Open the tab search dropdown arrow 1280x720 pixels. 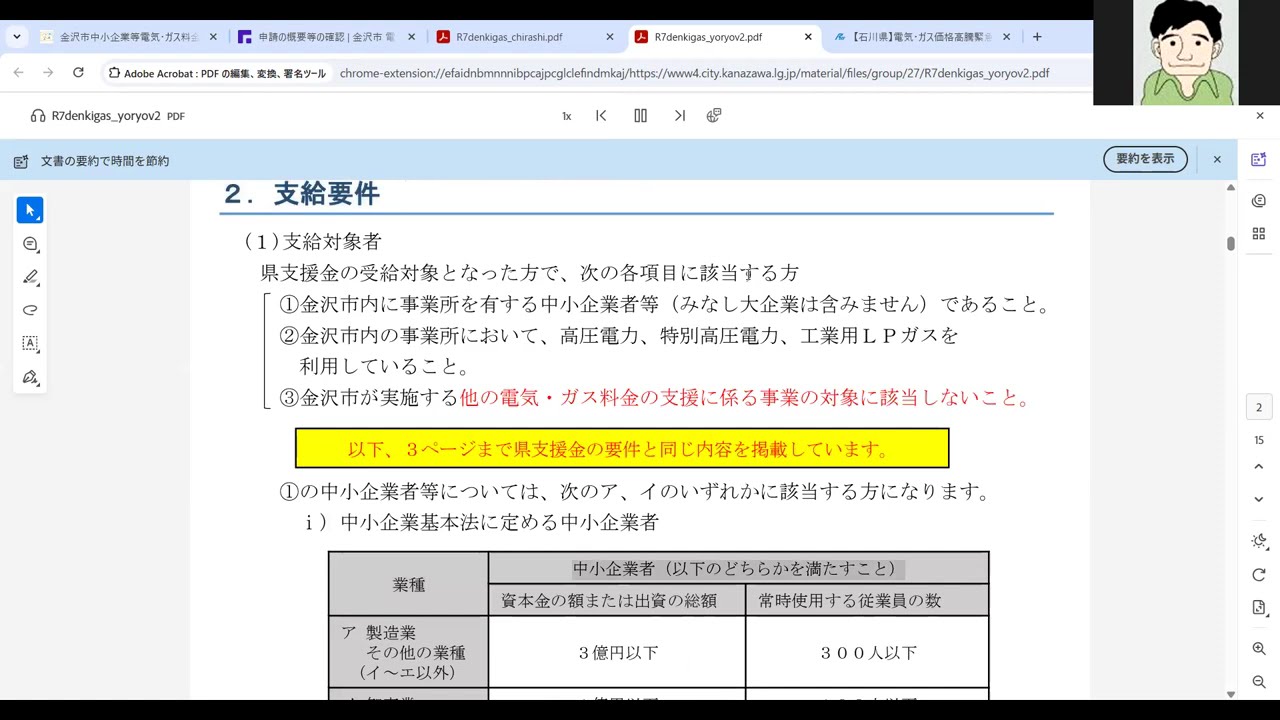click(x=17, y=37)
